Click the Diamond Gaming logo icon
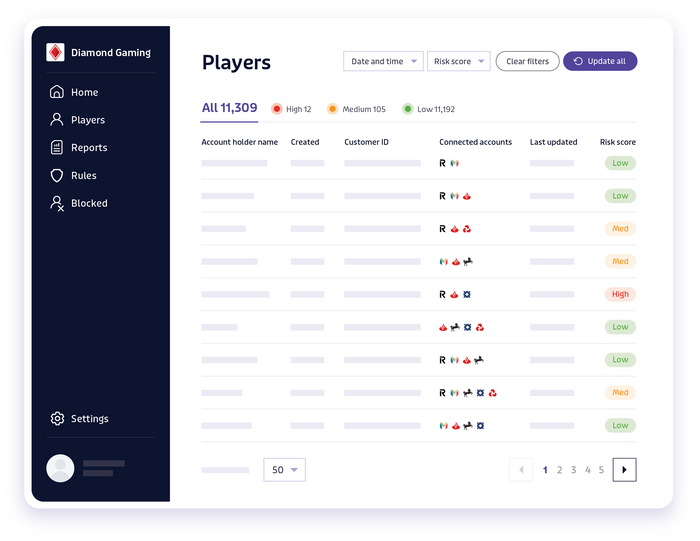This screenshot has height=541, width=700. click(x=56, y=53)
